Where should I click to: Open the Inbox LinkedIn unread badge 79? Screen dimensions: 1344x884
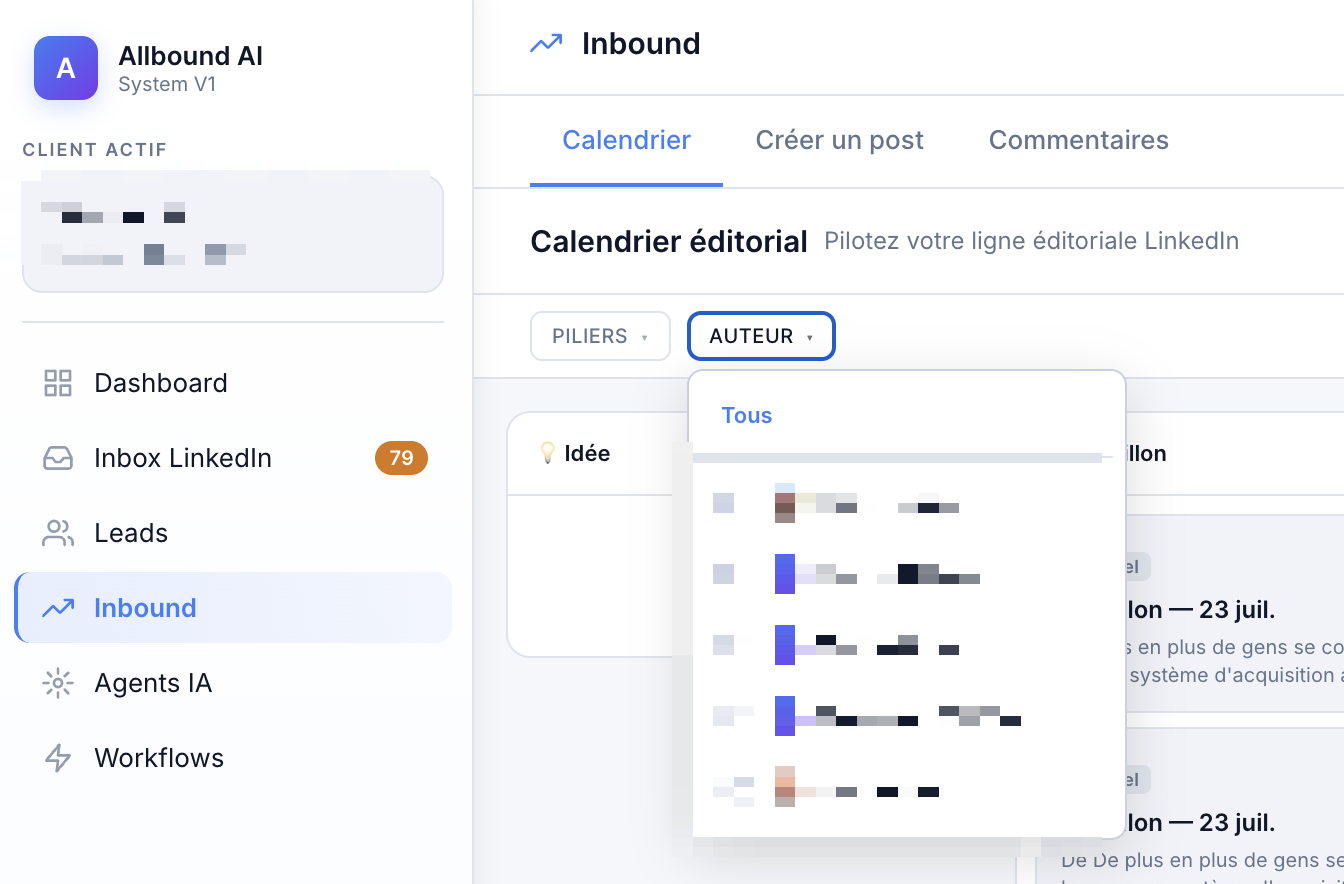pyautogui.click(x=401, y=458)
